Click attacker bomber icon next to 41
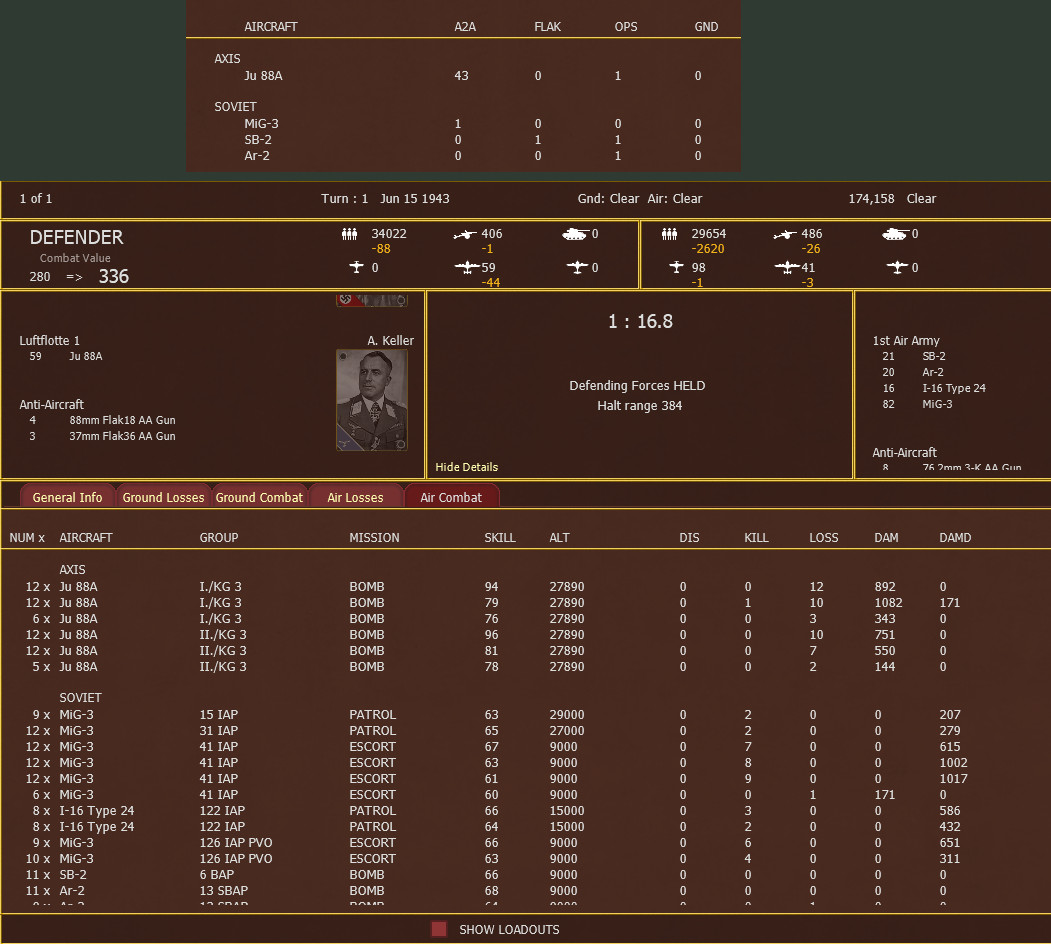Image resolution: width=1051 pixels, height=944 pixels. click(x=787, y=268)
